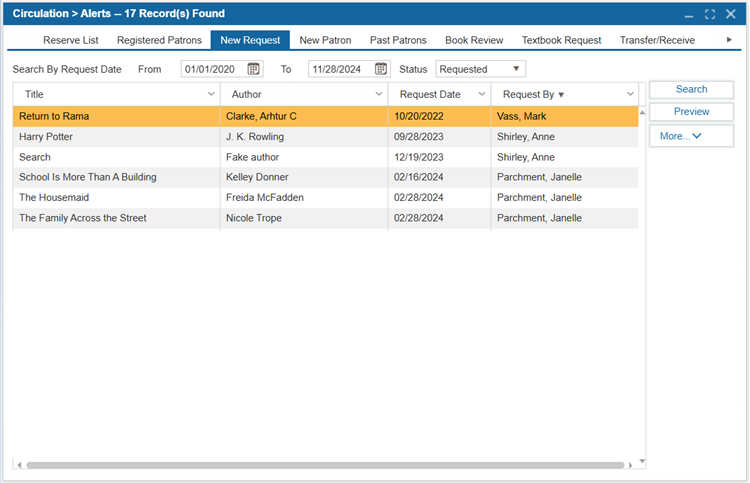Open the To date calendar picker
Viewport: 750px width, 483px height.
(x=381, y=69)
